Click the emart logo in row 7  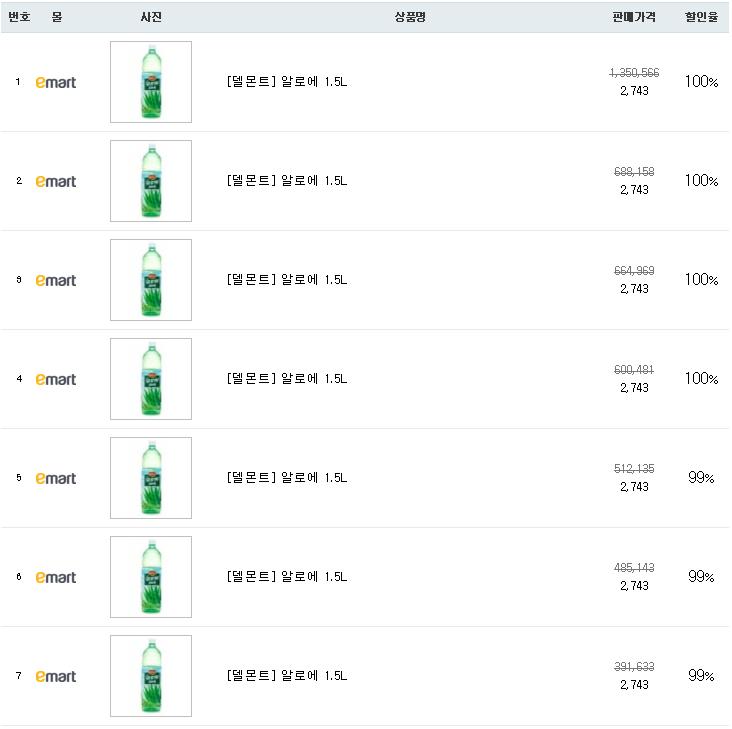pos(56,676)
